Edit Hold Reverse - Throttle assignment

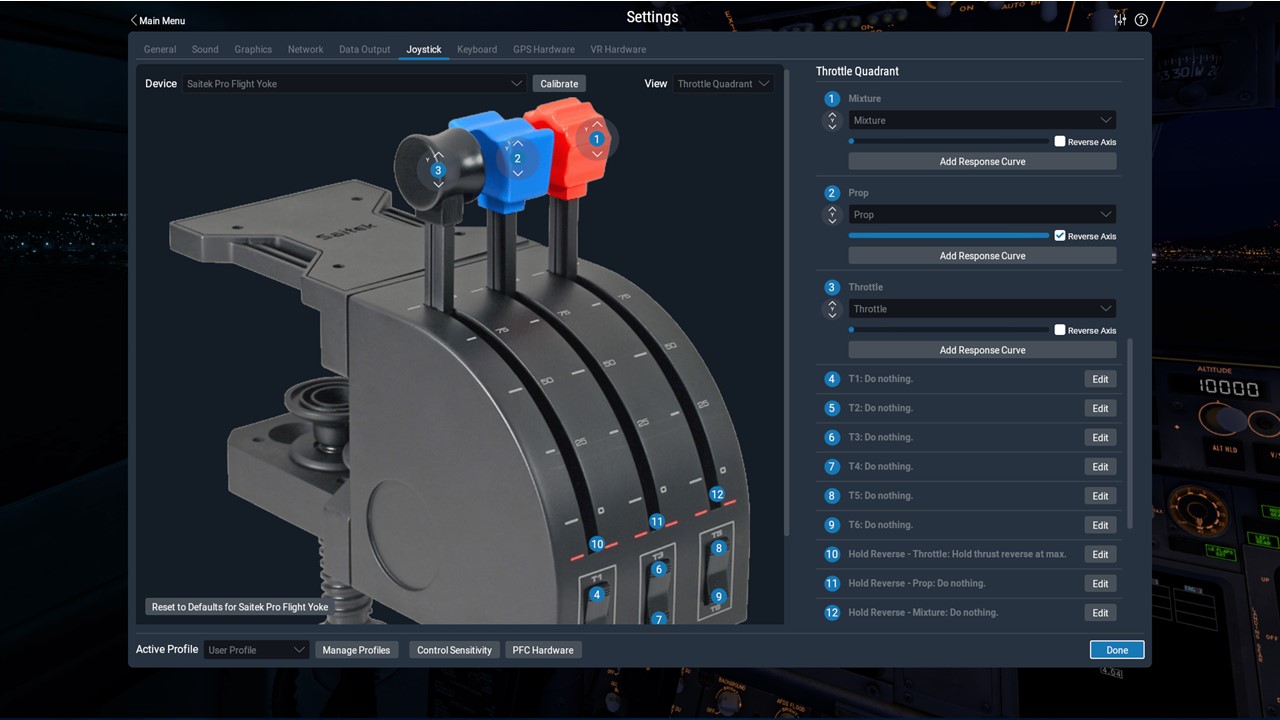coord(1100,554)
